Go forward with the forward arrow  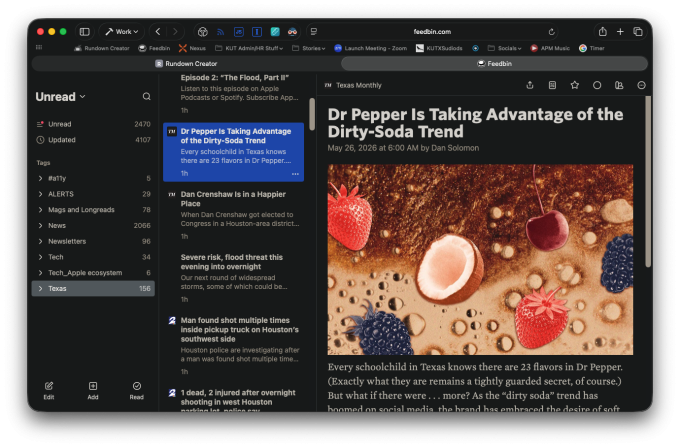coord(175,32)
